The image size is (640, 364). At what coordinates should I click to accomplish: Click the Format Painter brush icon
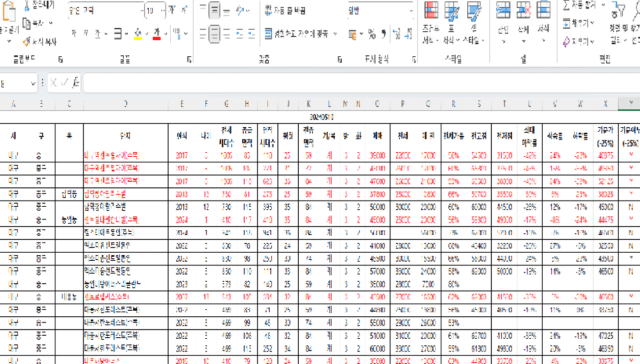[x=27, y=41]
